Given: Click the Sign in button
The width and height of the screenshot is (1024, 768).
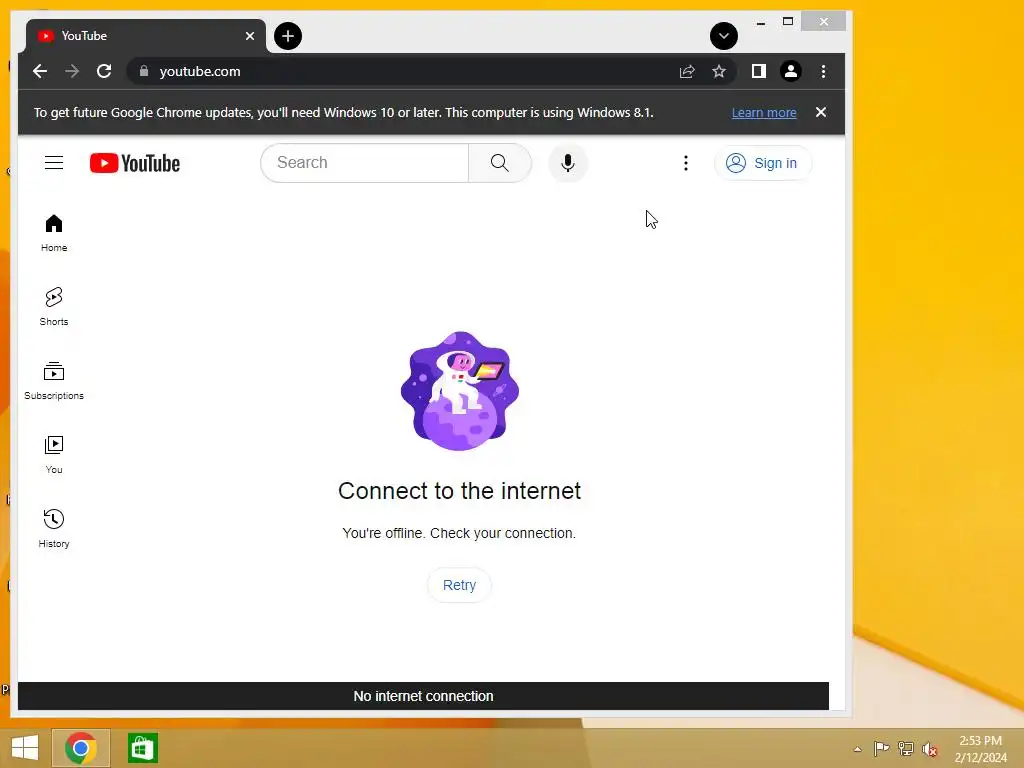Looking at the screenshot, I should click(x=762, y=163).
